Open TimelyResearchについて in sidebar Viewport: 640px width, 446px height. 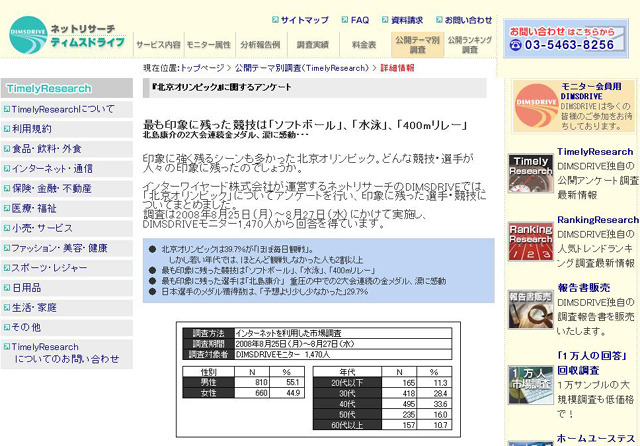click(63, 109)
